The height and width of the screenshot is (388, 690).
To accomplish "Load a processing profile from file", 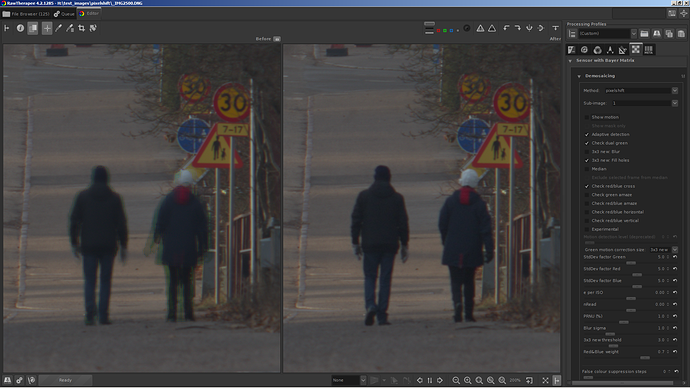I will pyautogui.click(x=644, y=34).
